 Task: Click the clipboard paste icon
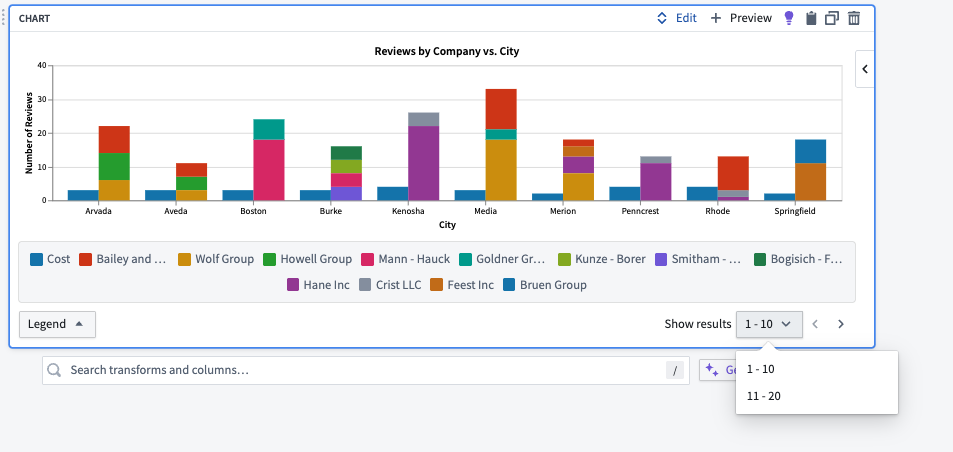tap(811, 18)
